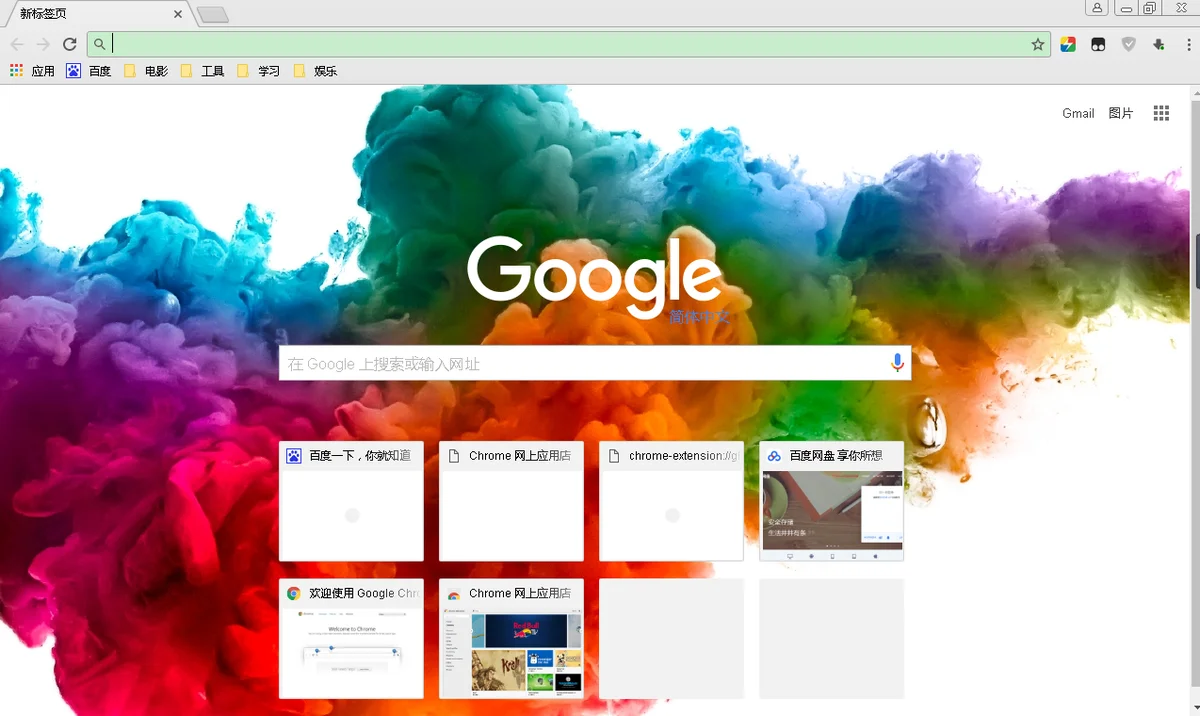Restore down the Chrome window
1200x716 pixels.
[x=1150, y=8]
